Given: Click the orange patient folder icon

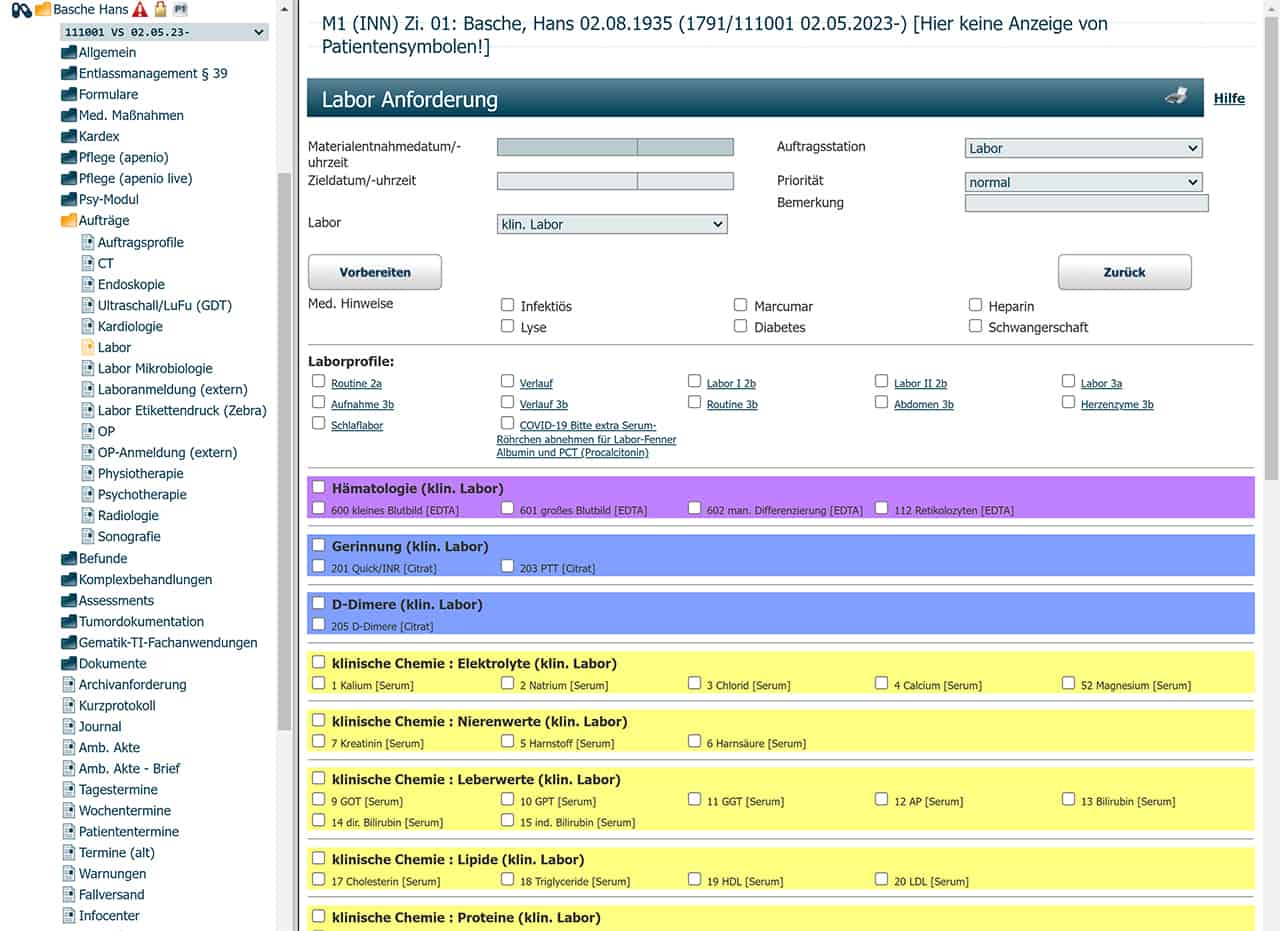Looking at the screenshot, I should (x=42, y=10).
